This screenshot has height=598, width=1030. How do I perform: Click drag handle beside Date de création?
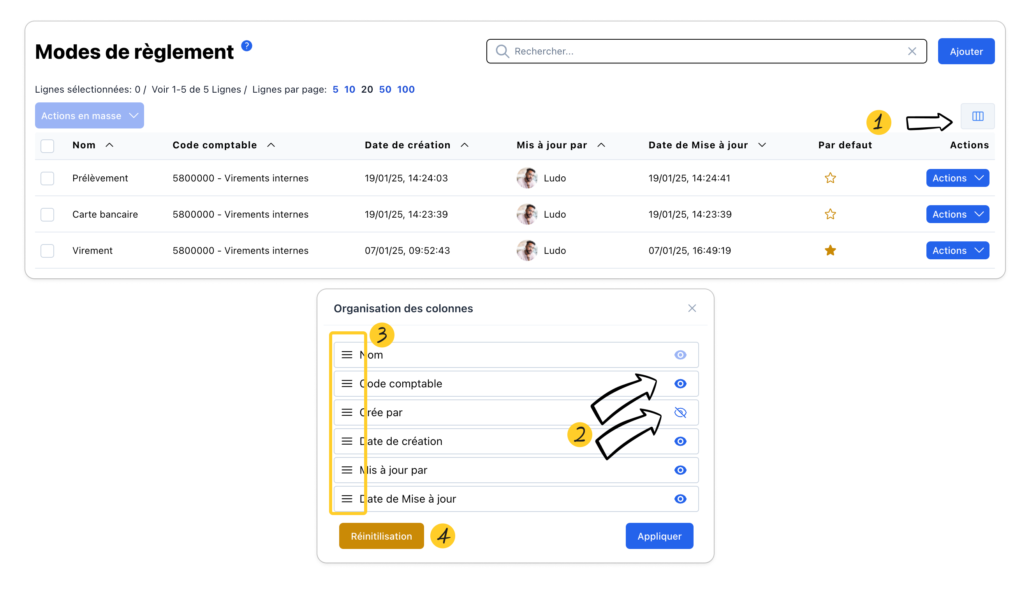click(347, 441)
